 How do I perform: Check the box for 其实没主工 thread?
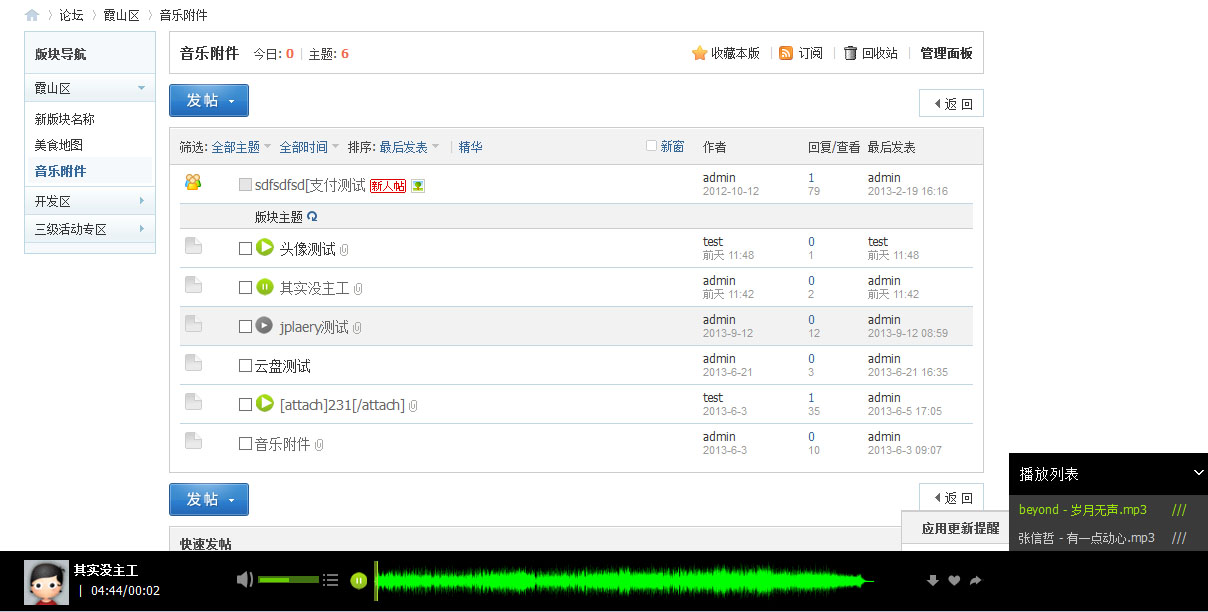(x=245, y=288)
